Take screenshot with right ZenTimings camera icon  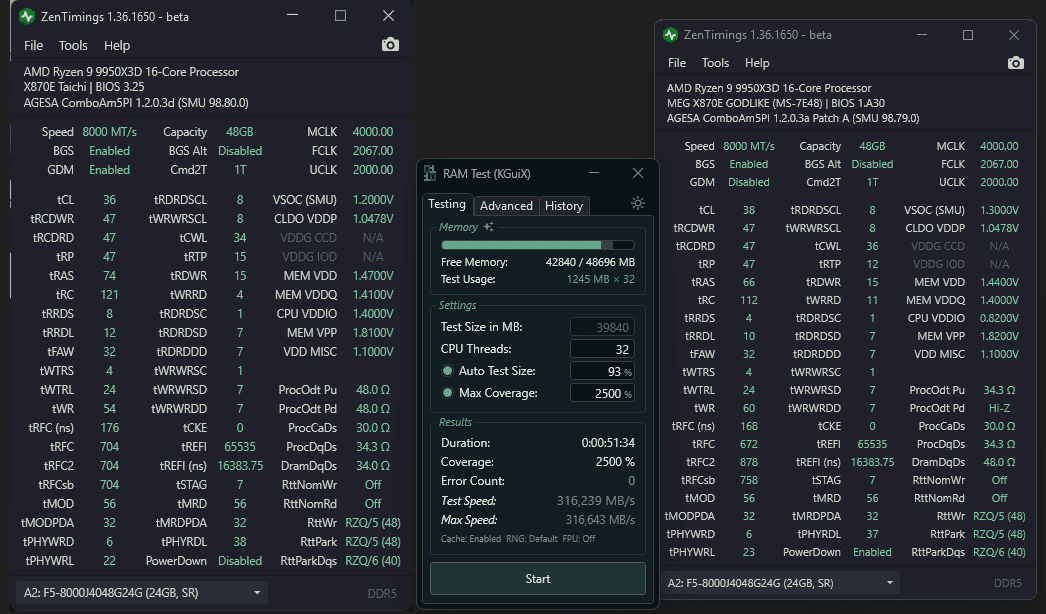[x=1015, y=63]
